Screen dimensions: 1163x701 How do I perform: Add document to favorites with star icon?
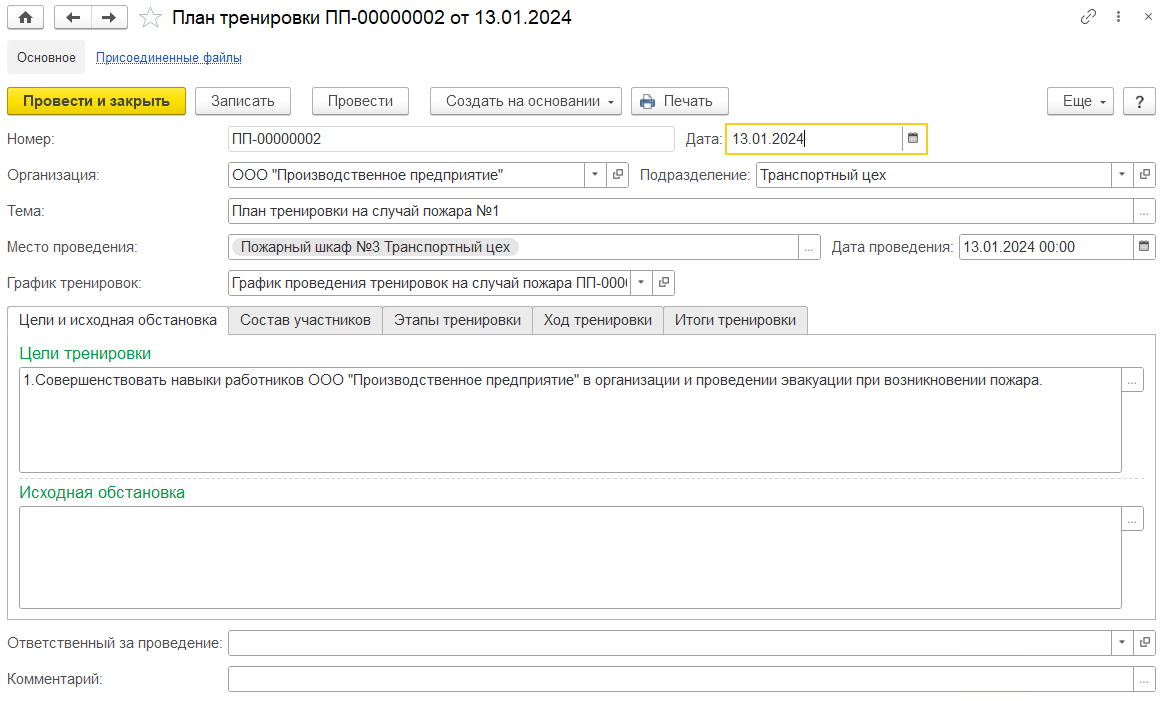pos(150,18)
